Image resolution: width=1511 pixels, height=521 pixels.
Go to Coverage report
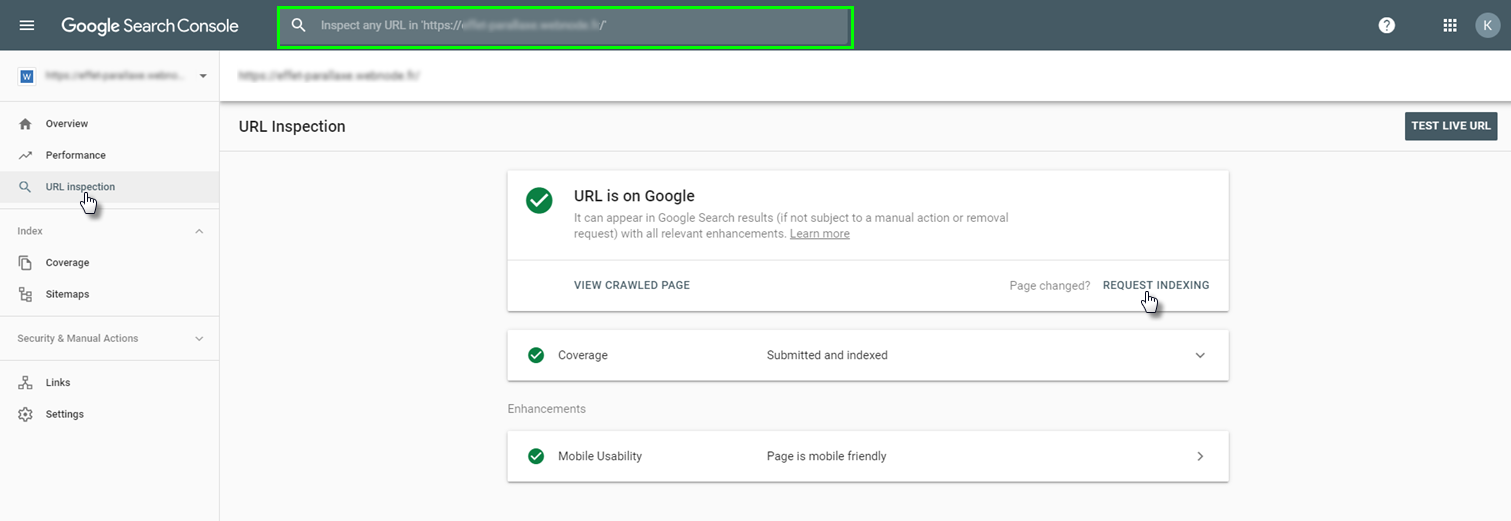67,263
